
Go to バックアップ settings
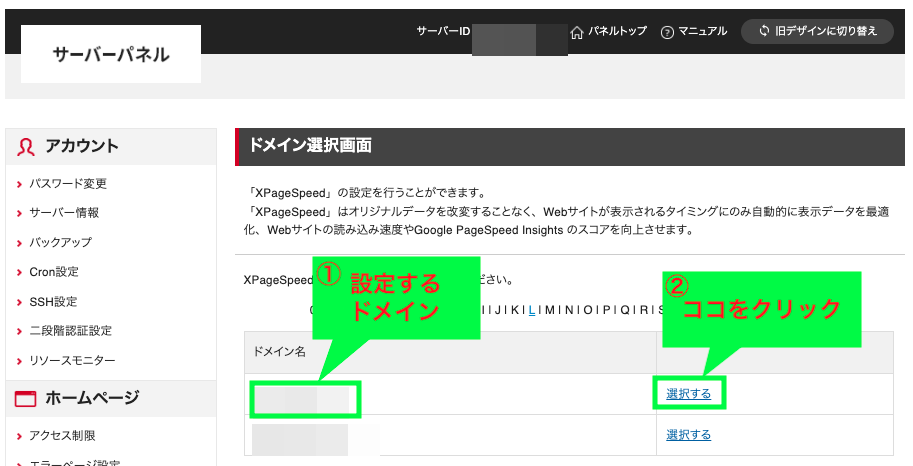point(60,243)
